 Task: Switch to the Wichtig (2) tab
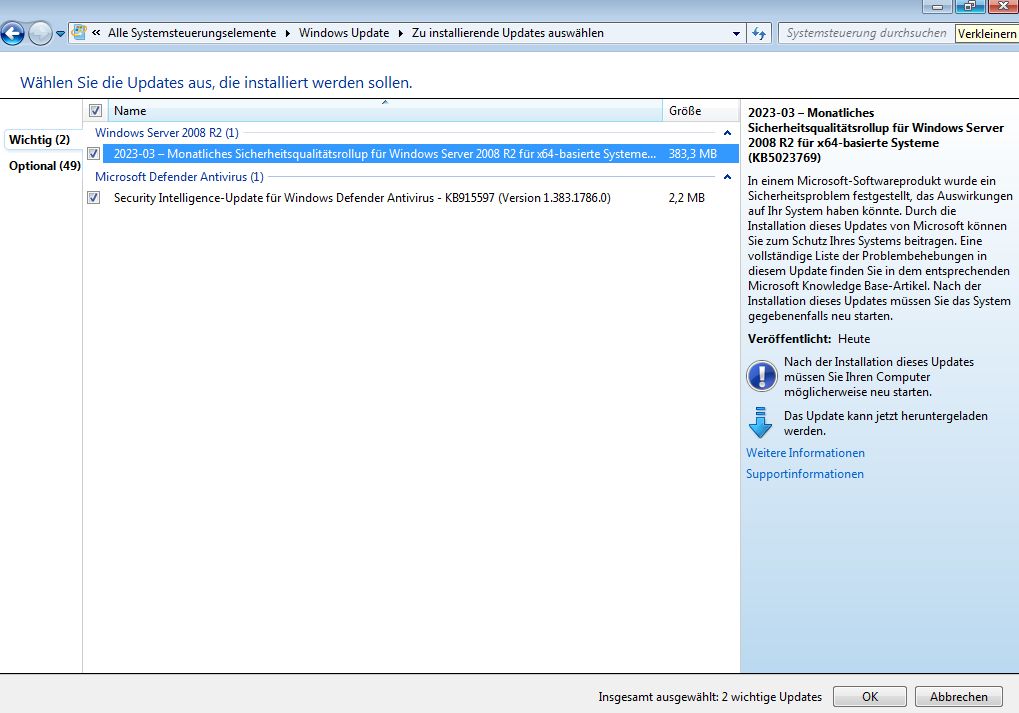pos(40,140)
